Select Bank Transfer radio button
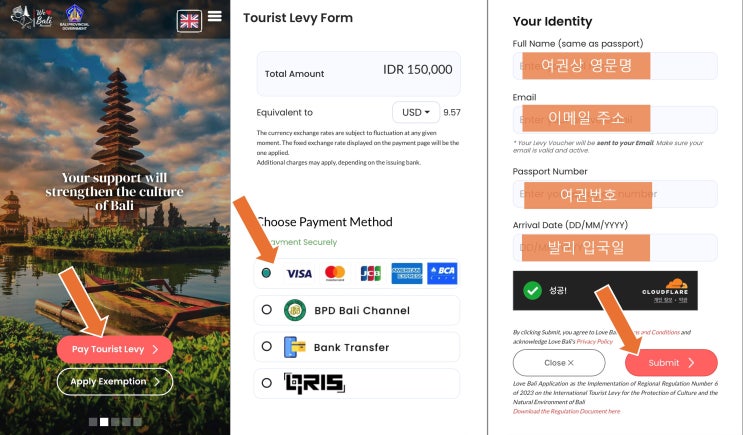The width and height of the screenshot is (743, 435). (267, 346)
